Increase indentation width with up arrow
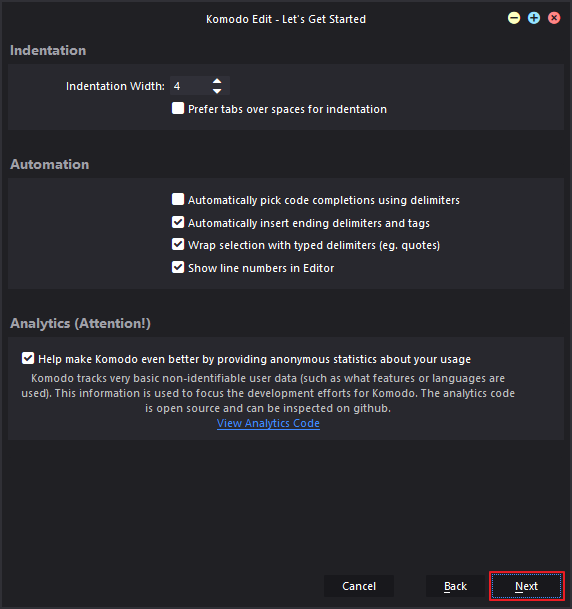This screenshot has height=609, width=572. pyautogui.click(x=217, y=81)
